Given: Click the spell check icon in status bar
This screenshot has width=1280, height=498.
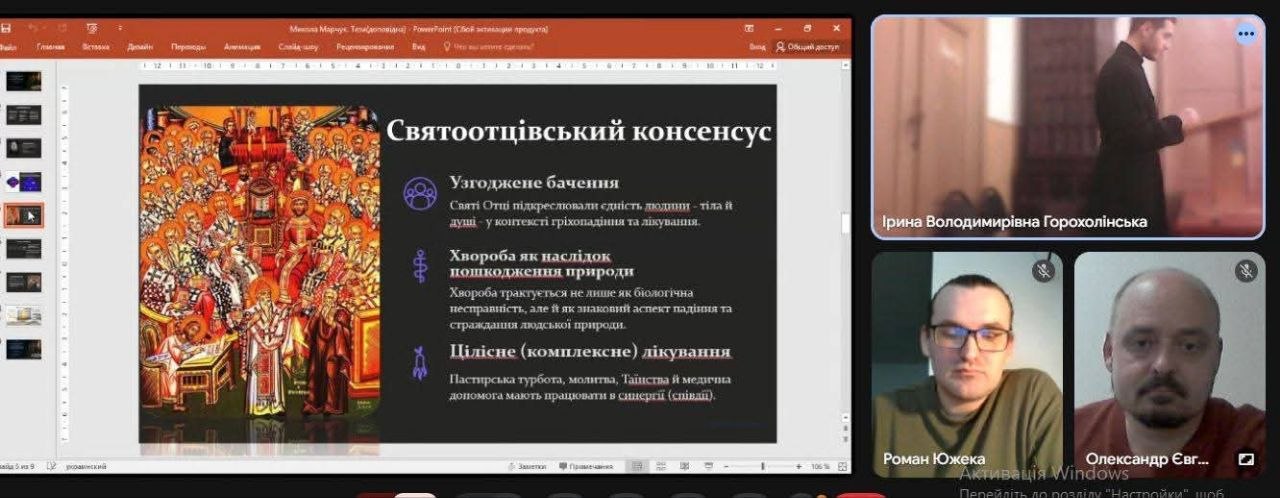Looking at the screenshot, I should [x=53, y=466].
